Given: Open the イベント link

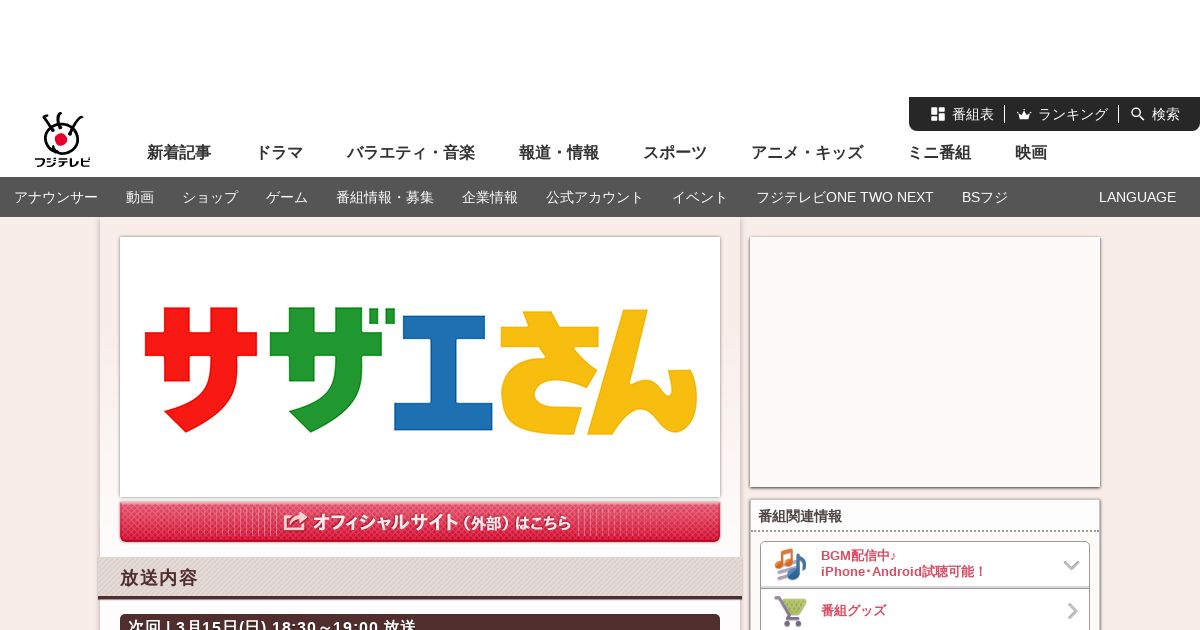Looking at the screenshot, I should [700, 197].
